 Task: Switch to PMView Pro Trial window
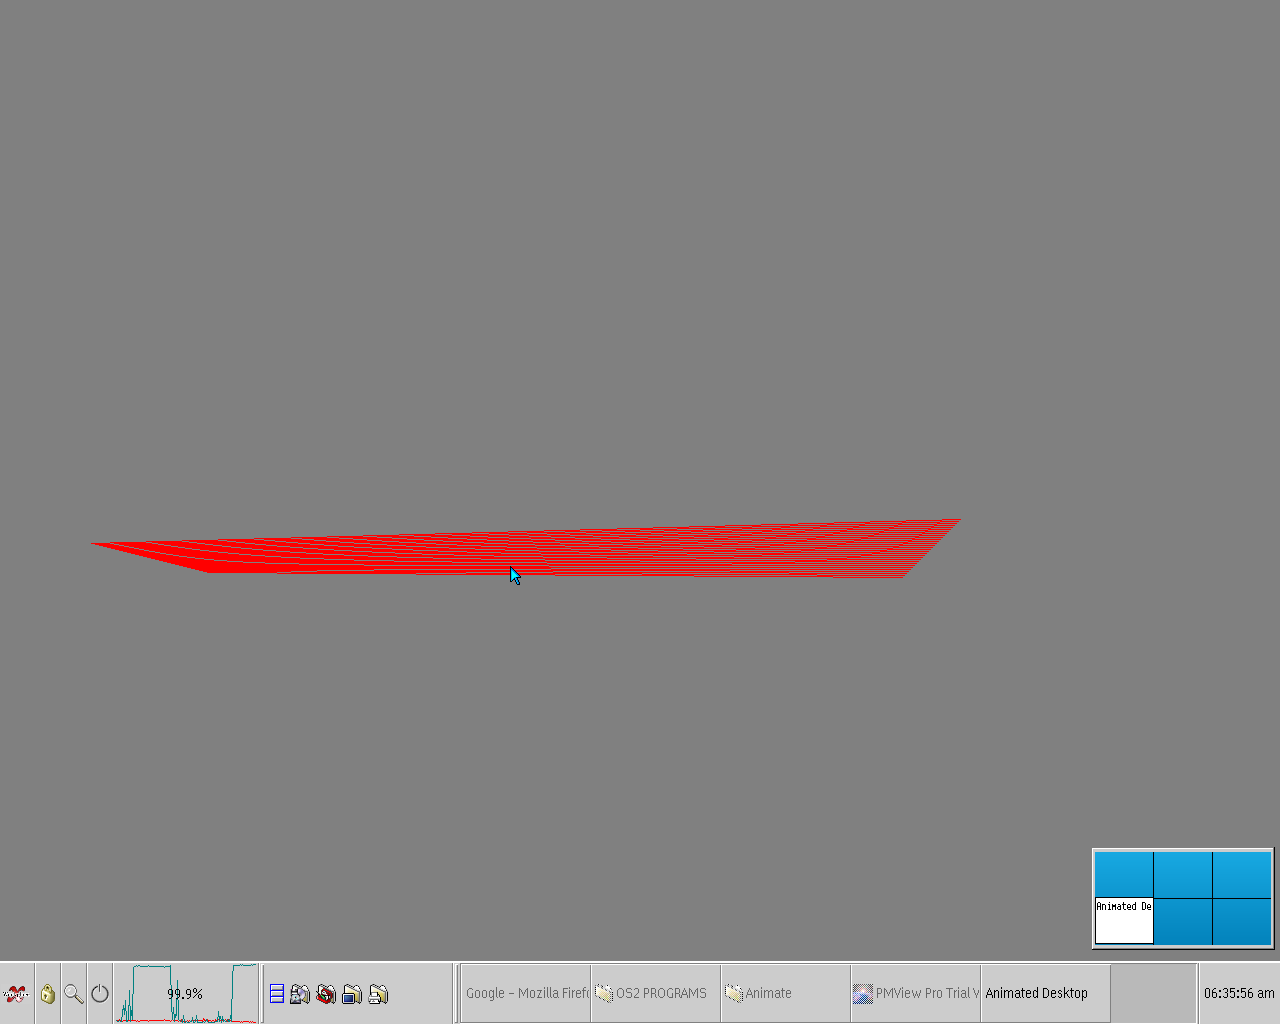tap(915, 994)
